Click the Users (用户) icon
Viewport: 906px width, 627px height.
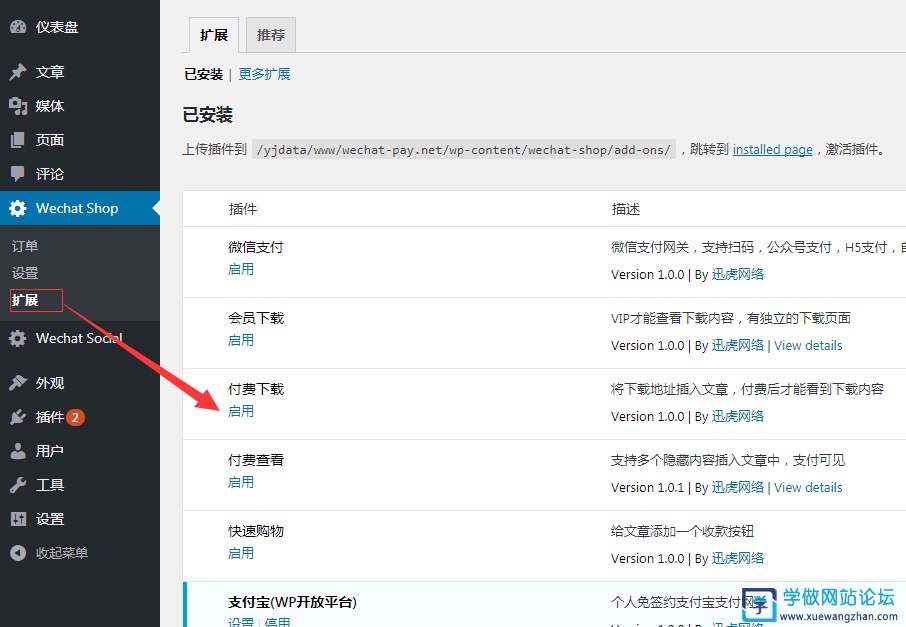point(18,451)
